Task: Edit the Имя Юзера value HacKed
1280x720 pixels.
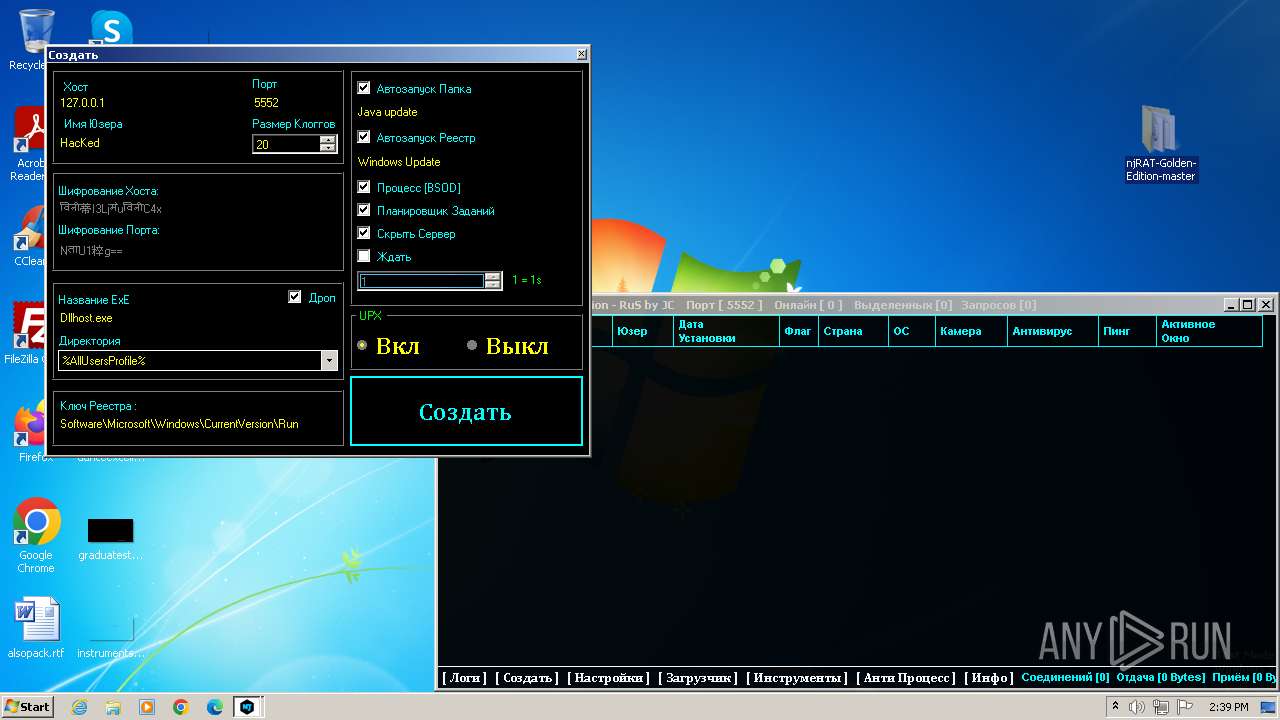Action: (80, 143)
